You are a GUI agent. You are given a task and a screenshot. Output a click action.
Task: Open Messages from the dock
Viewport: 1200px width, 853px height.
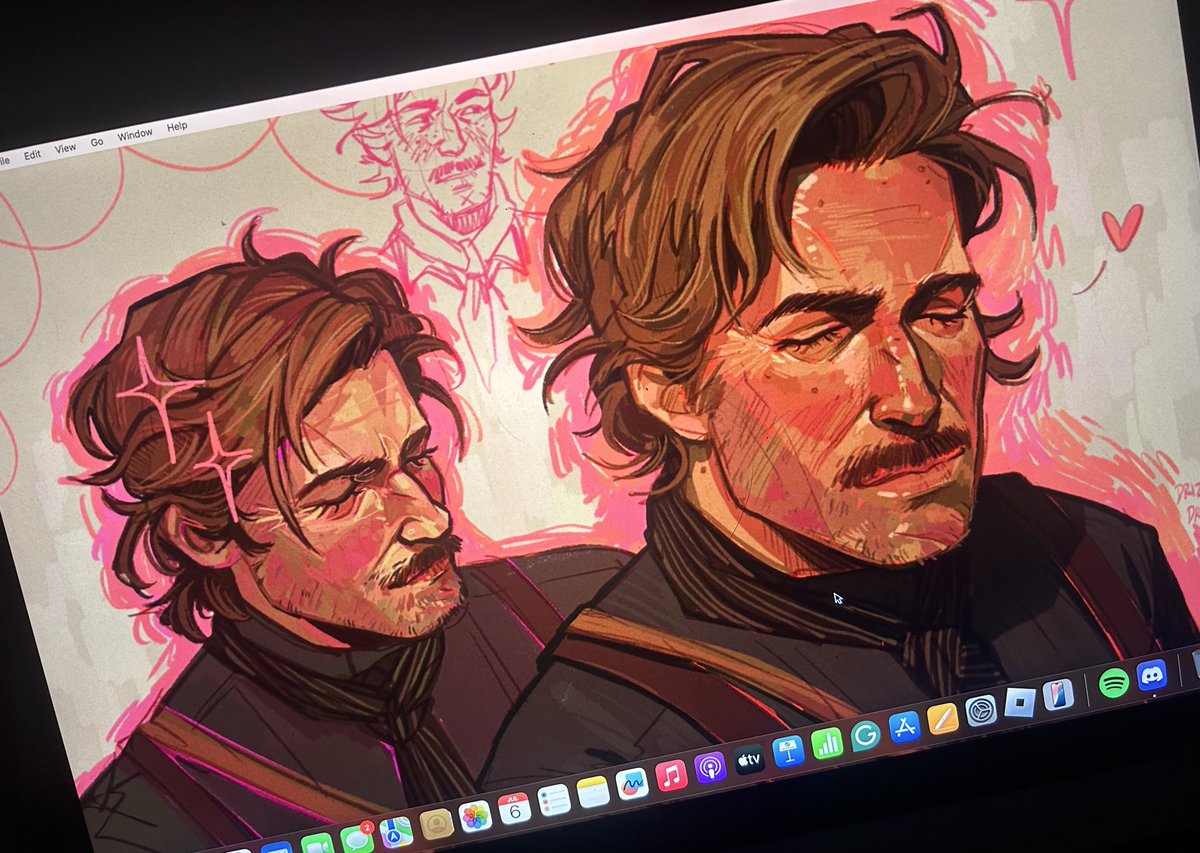pos(356,839)
